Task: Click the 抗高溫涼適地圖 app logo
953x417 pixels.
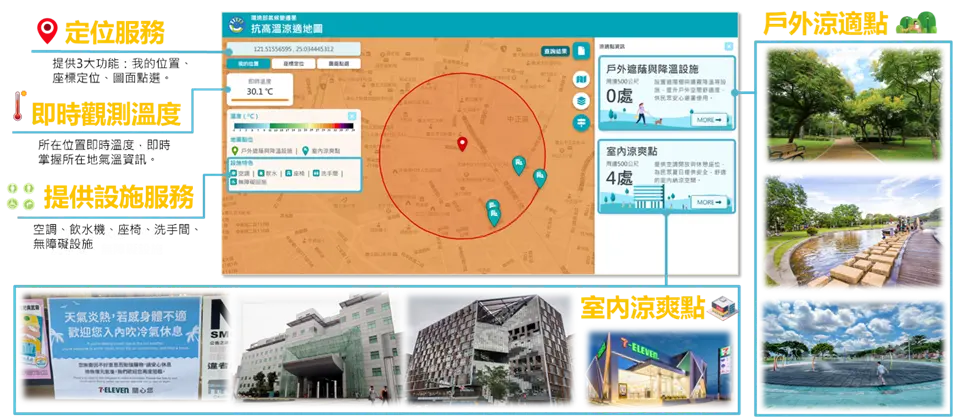Action: [235, 26]
